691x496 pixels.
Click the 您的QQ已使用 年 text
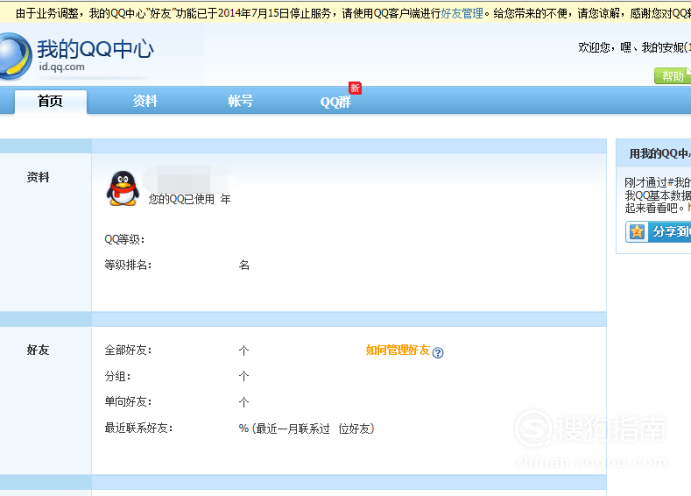(189, 200)
